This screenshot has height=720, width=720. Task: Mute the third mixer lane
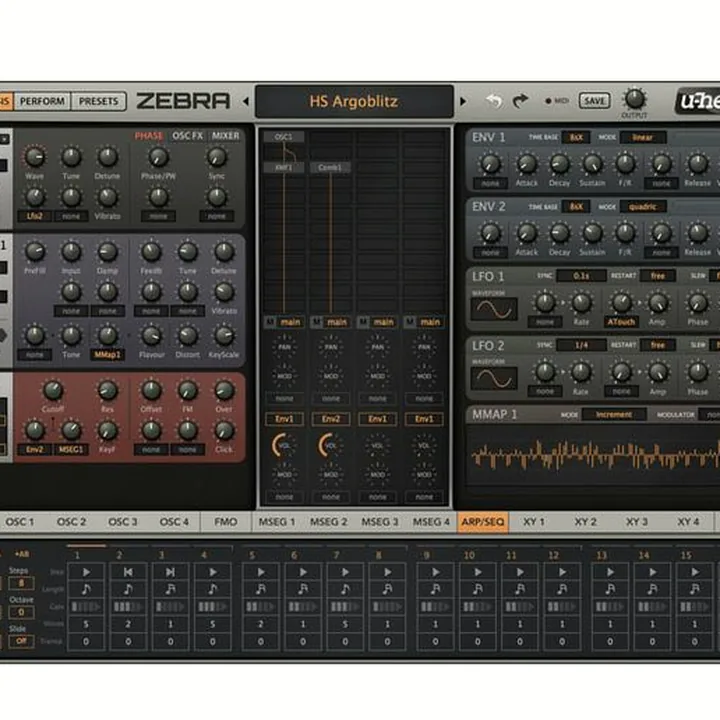coord(363,322)
